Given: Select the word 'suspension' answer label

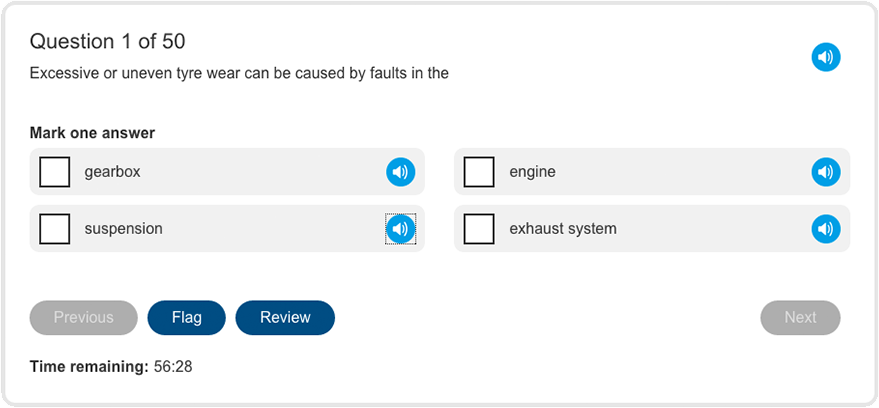Looking at the screenshot, I should pyautogui.click(x=123, y=229).
